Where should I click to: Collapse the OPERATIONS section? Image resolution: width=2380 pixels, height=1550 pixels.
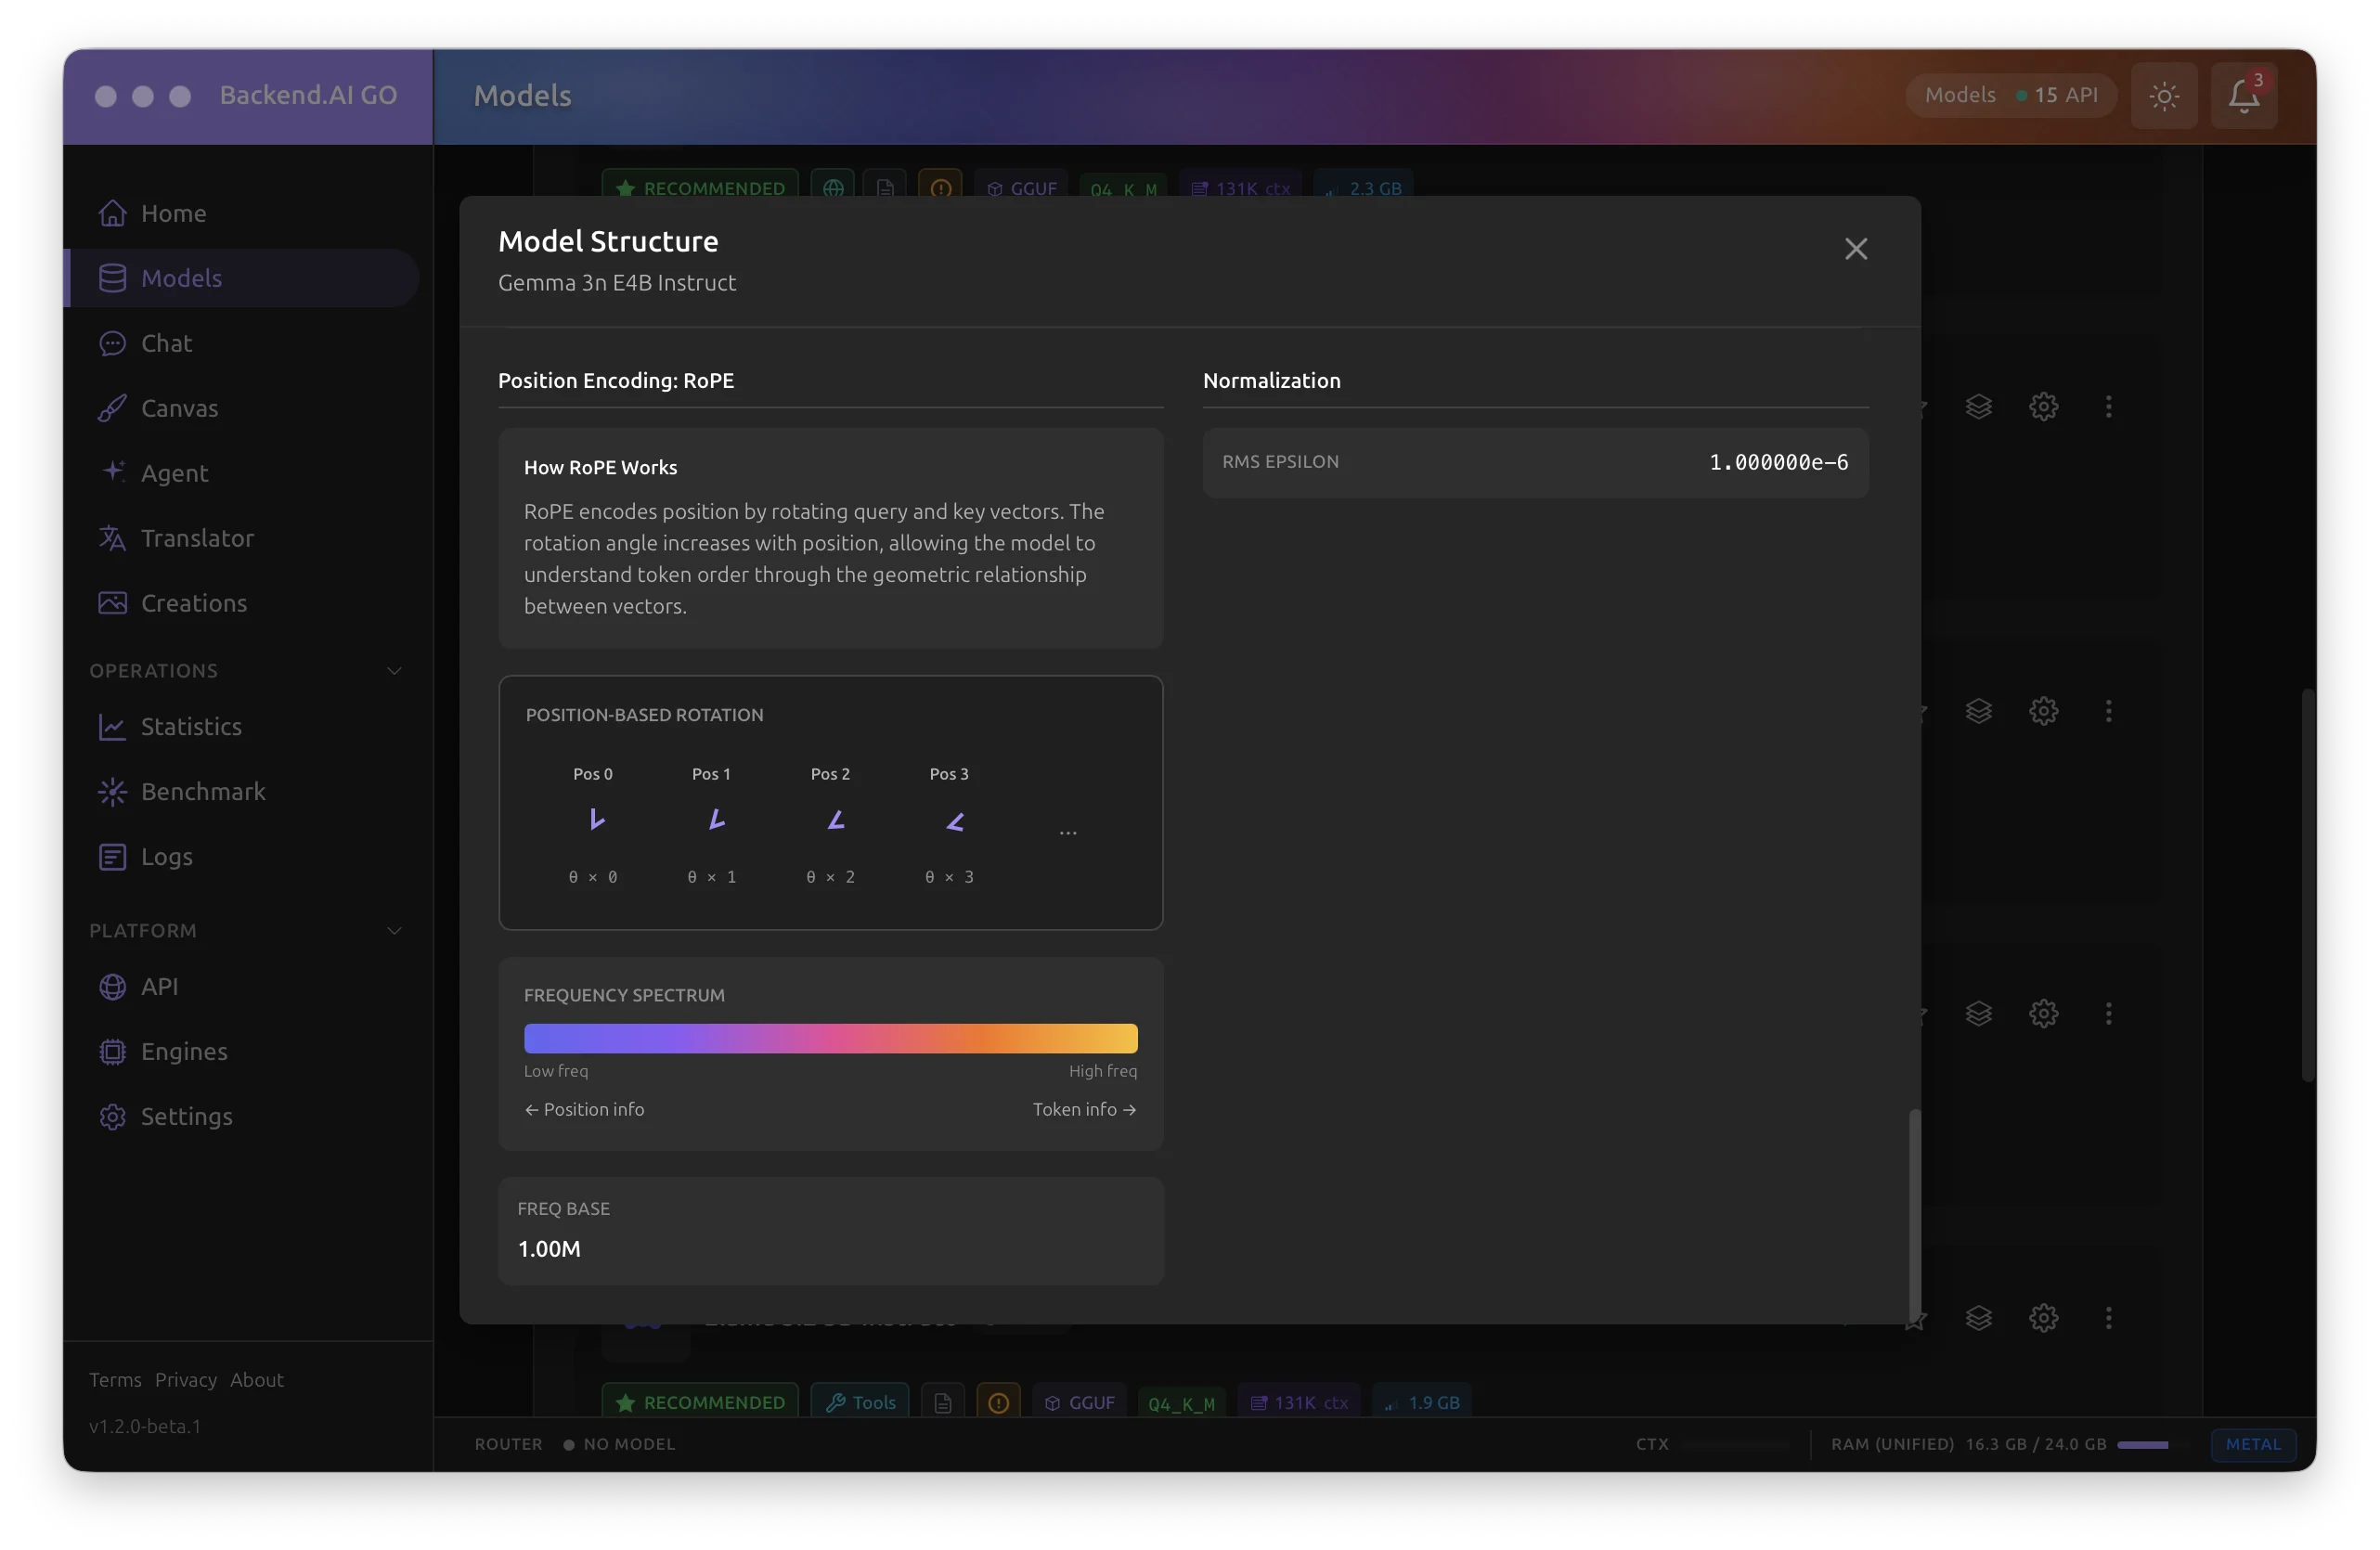click(394, 670)
